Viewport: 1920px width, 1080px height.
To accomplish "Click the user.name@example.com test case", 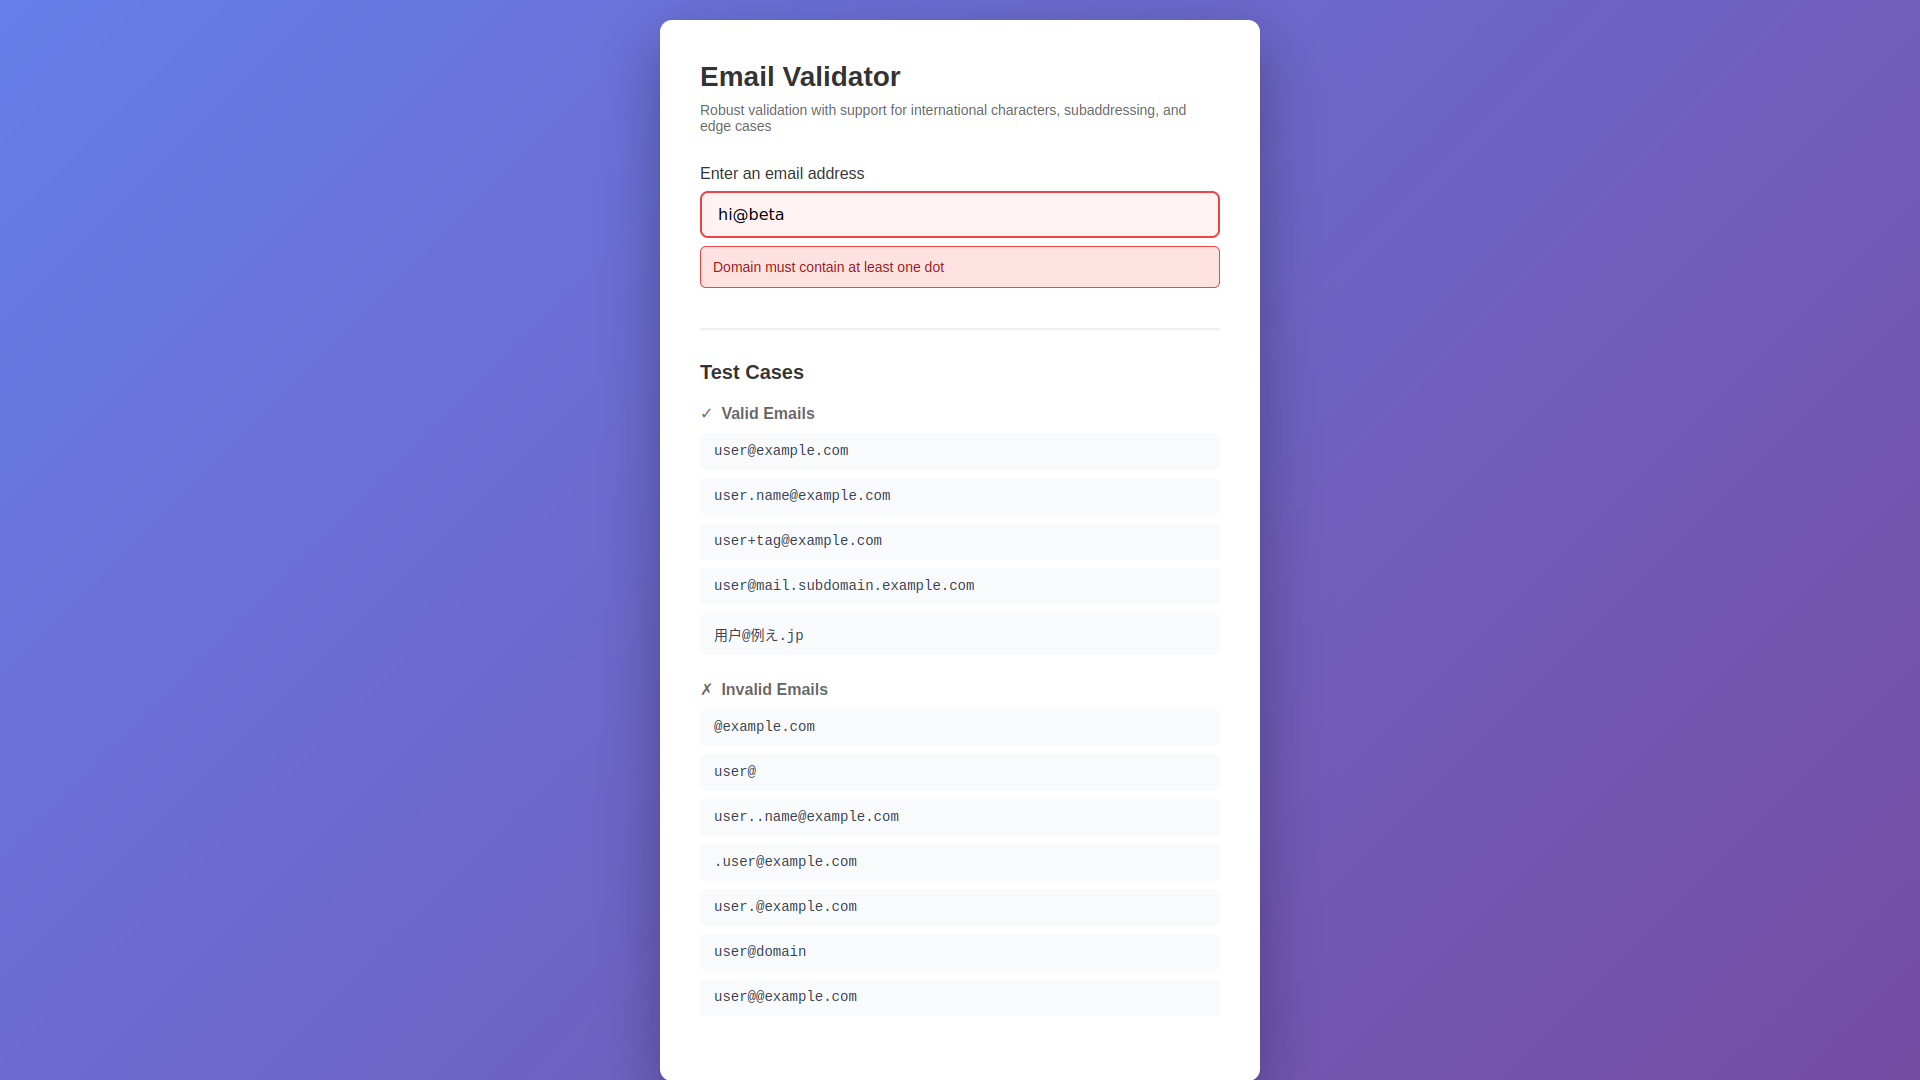I will [x=959, y=496].
